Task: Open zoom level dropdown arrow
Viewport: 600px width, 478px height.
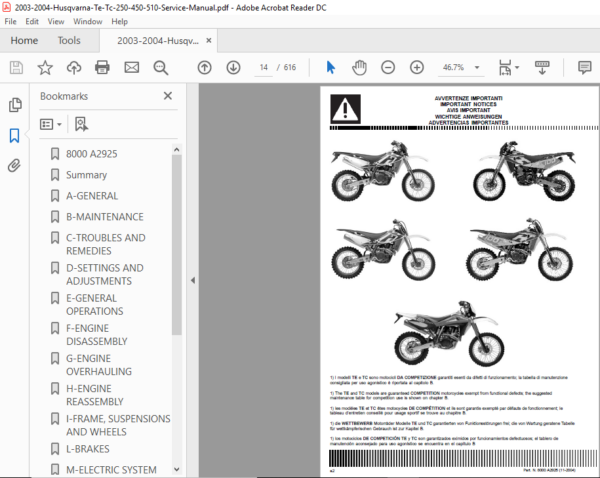Action: click(477, 68)
